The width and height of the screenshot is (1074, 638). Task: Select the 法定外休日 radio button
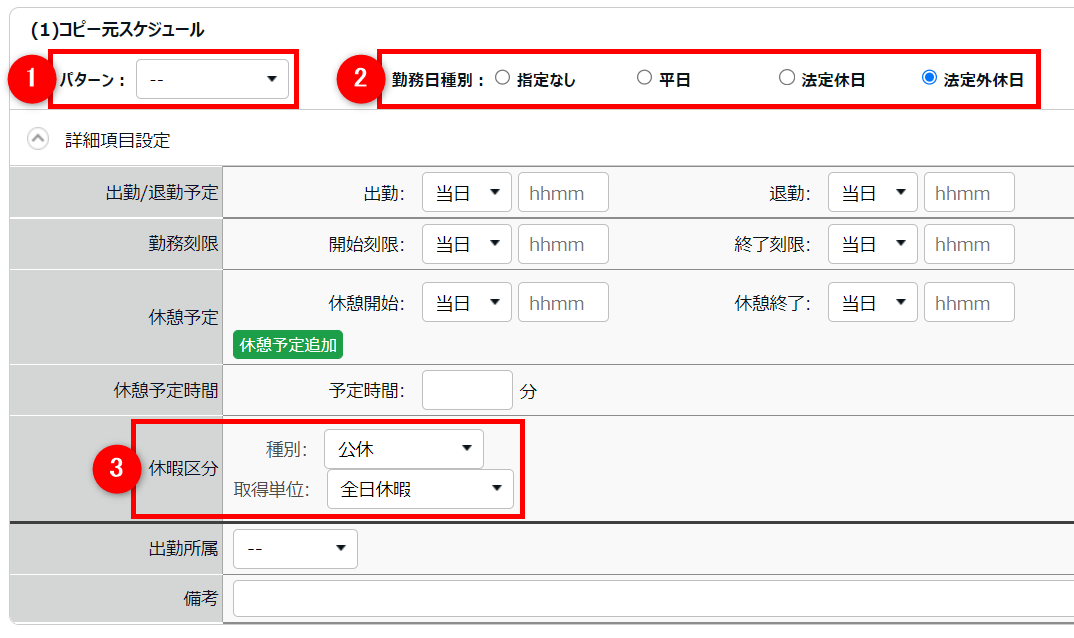[x=929, y=78]
